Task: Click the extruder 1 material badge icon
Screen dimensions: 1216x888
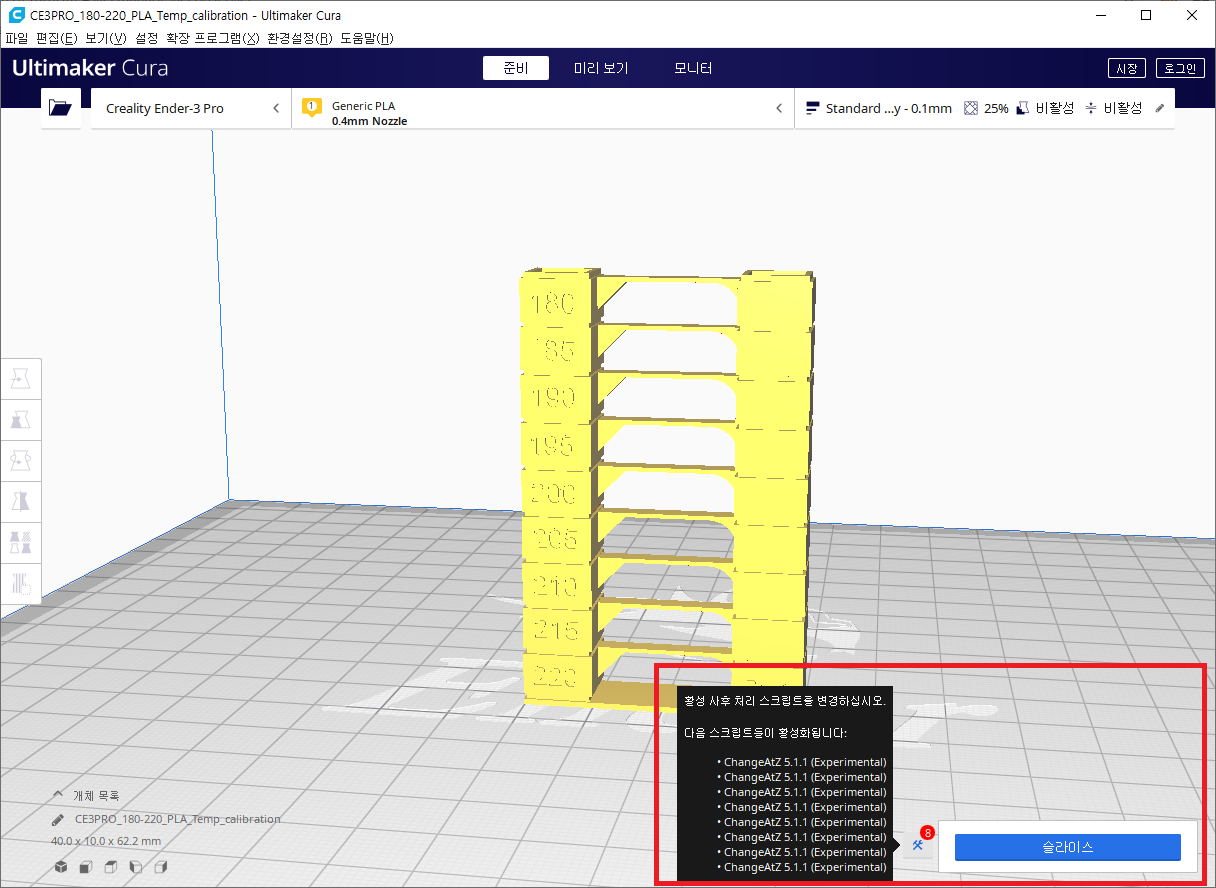Action: coord(311,108)
